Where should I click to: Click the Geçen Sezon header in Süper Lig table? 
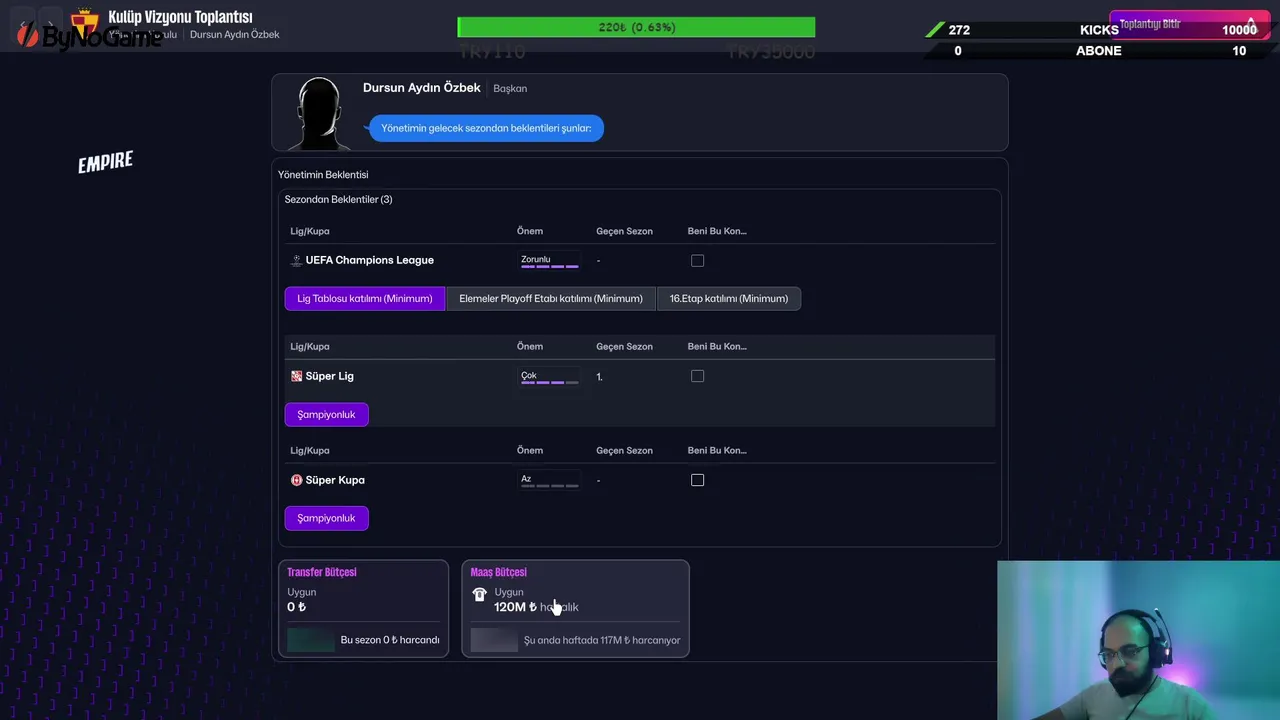click(624, 346)
